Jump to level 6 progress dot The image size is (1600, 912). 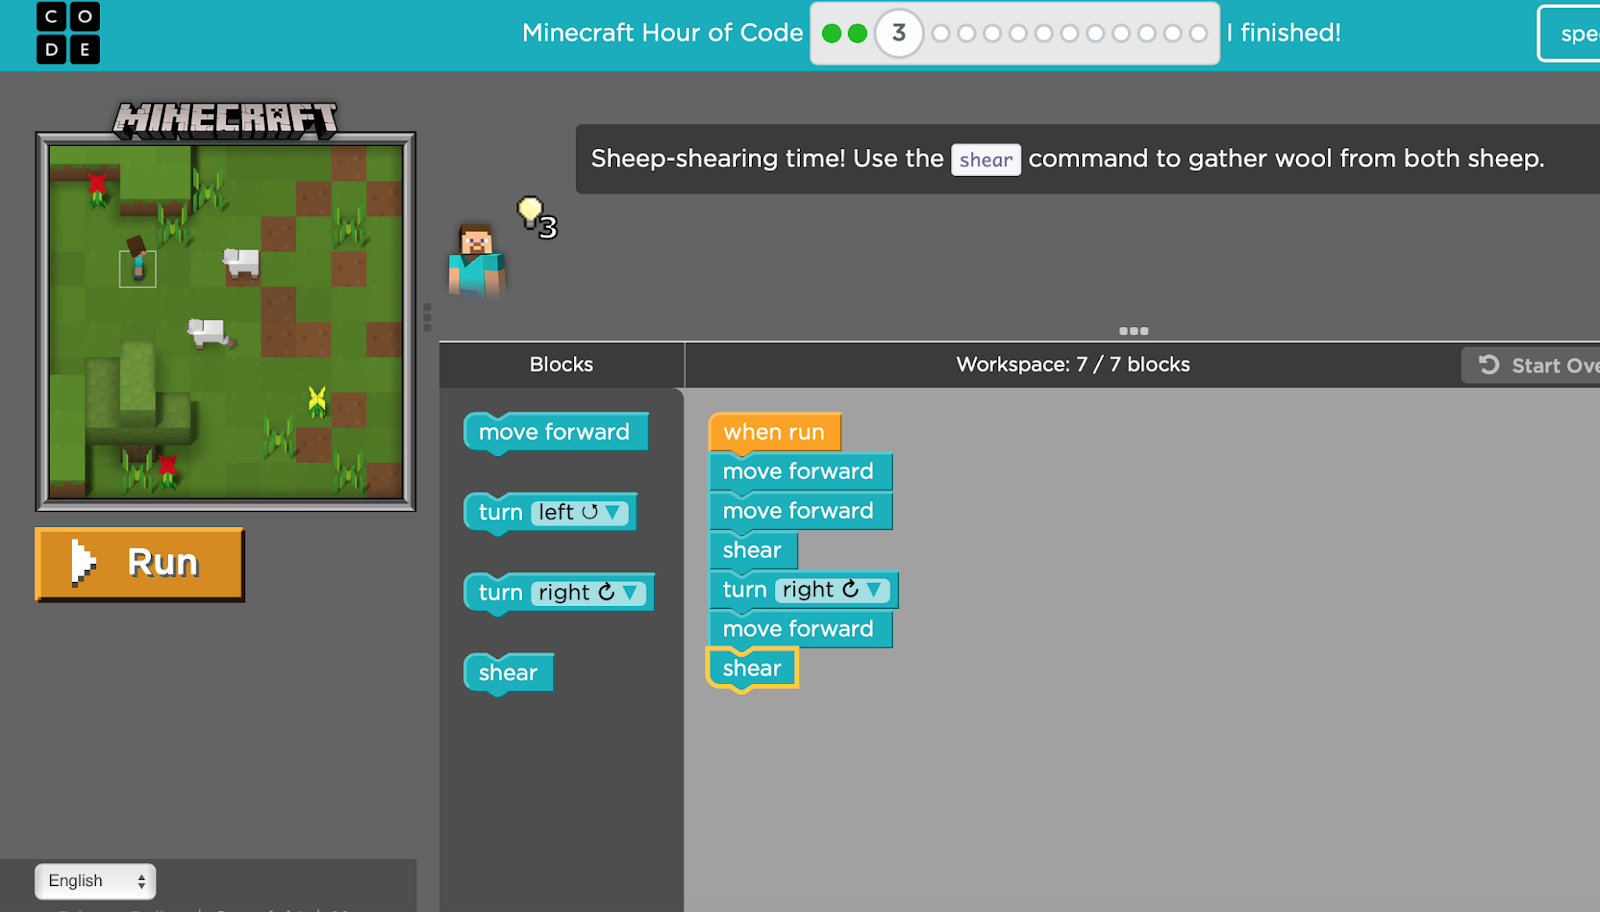[x=992, y=34]
